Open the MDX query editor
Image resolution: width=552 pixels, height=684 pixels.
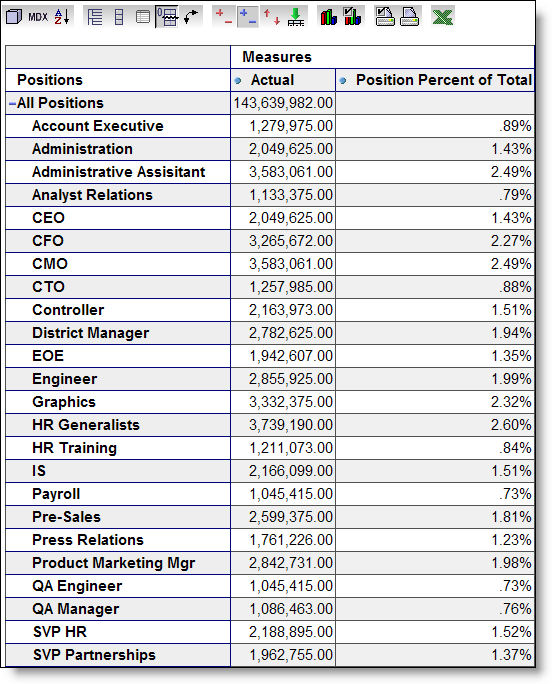[x=38, y=17]
